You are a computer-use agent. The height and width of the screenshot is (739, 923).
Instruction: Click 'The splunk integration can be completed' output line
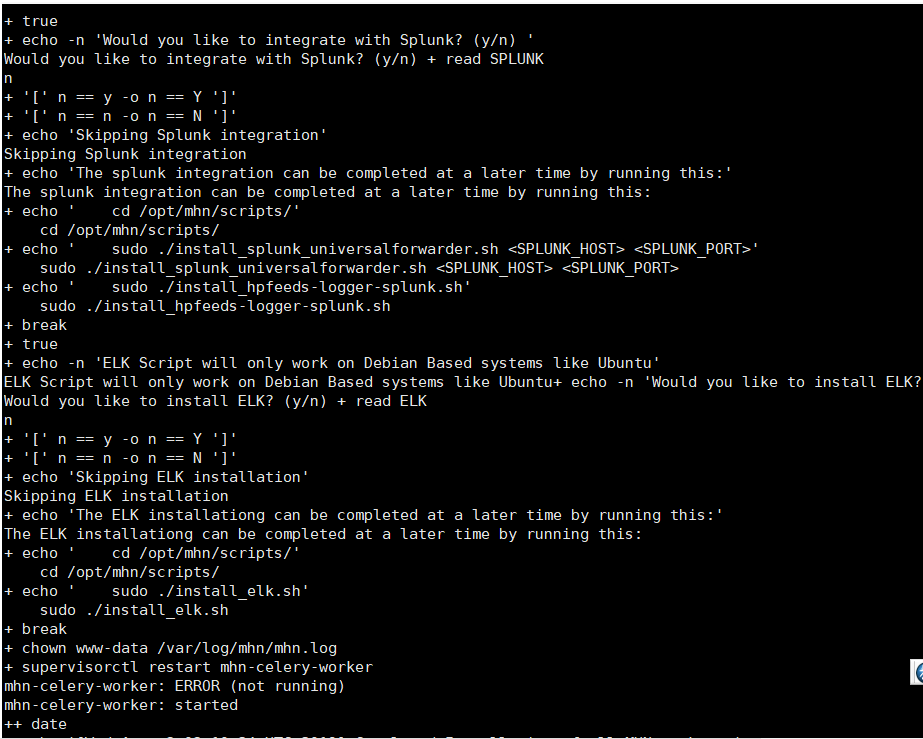(x=327, y=193)
